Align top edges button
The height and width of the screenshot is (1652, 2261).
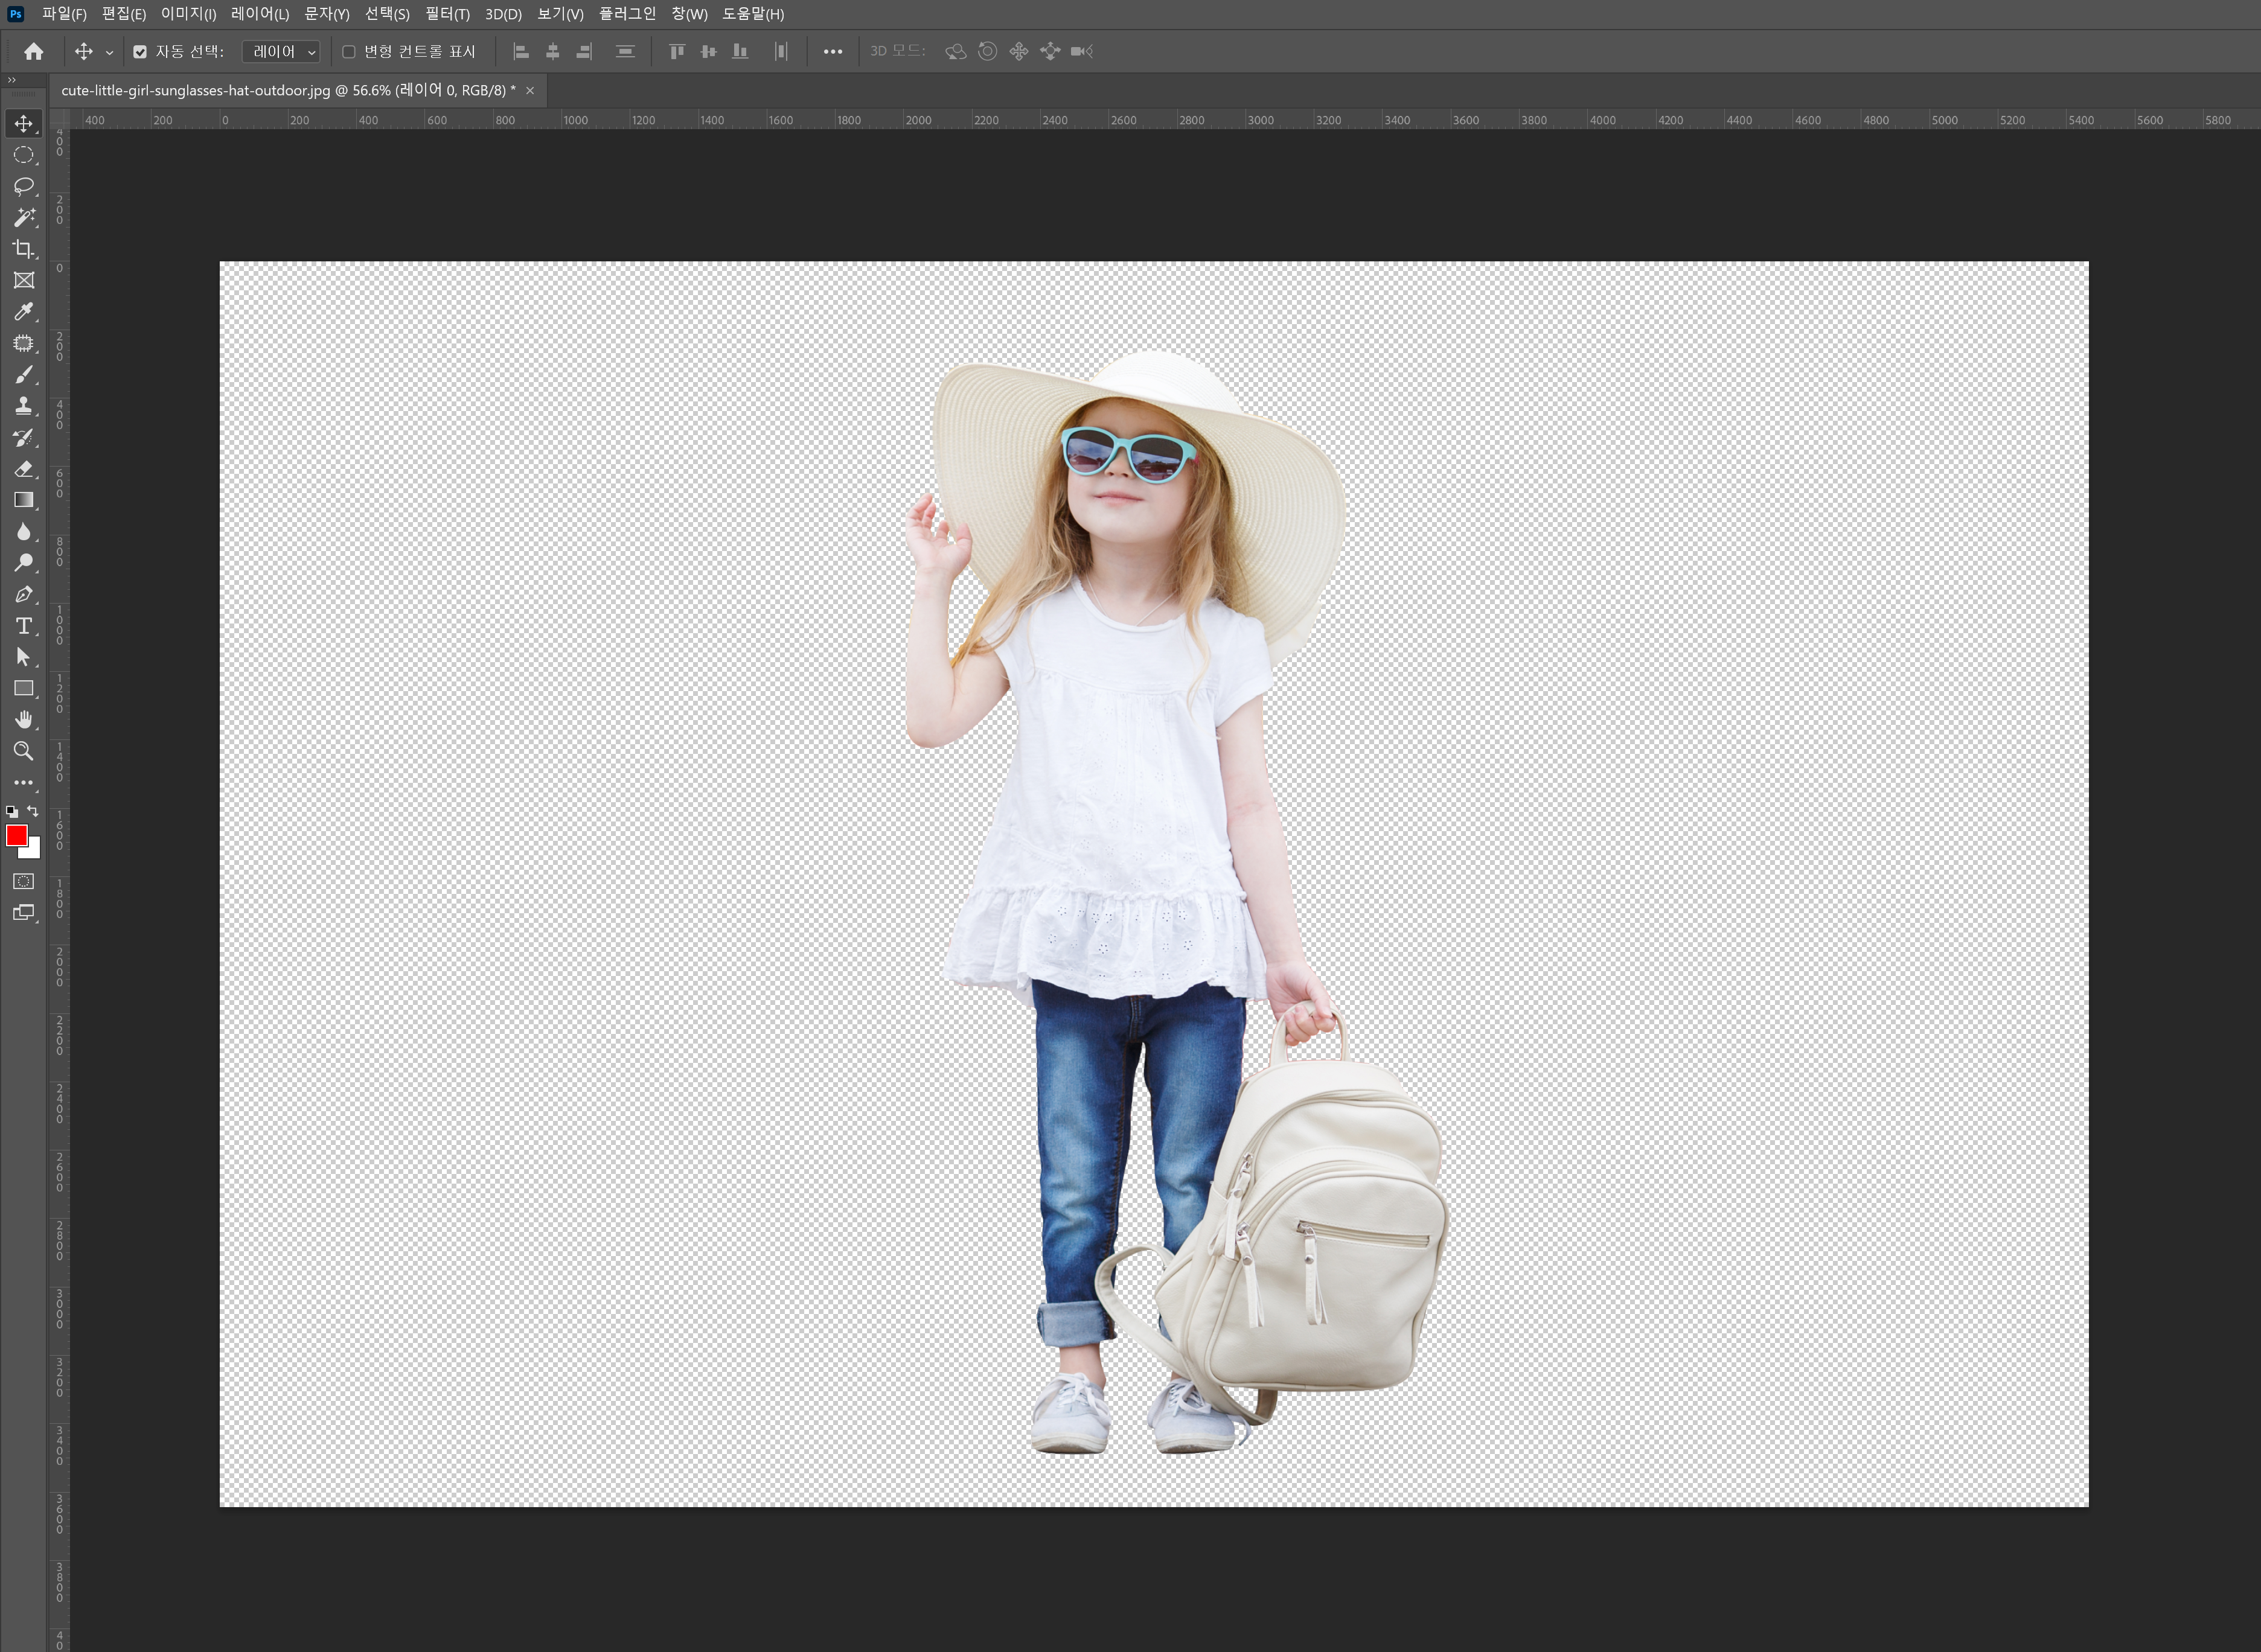point(677,52)
